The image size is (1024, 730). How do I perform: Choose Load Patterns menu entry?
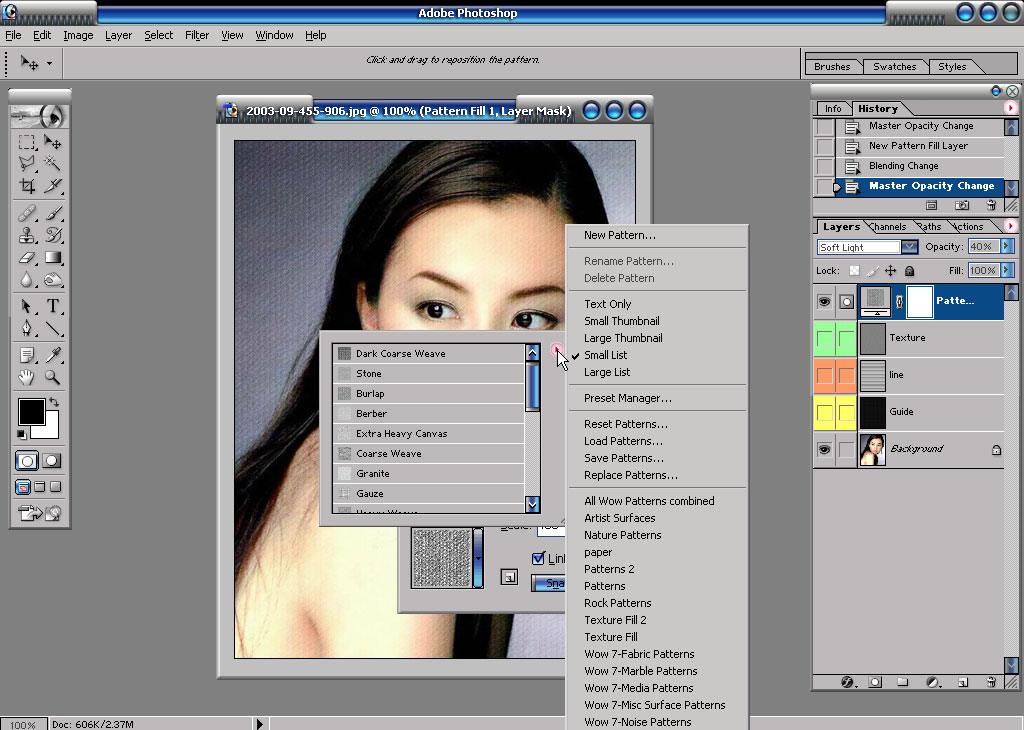(623, 441)
